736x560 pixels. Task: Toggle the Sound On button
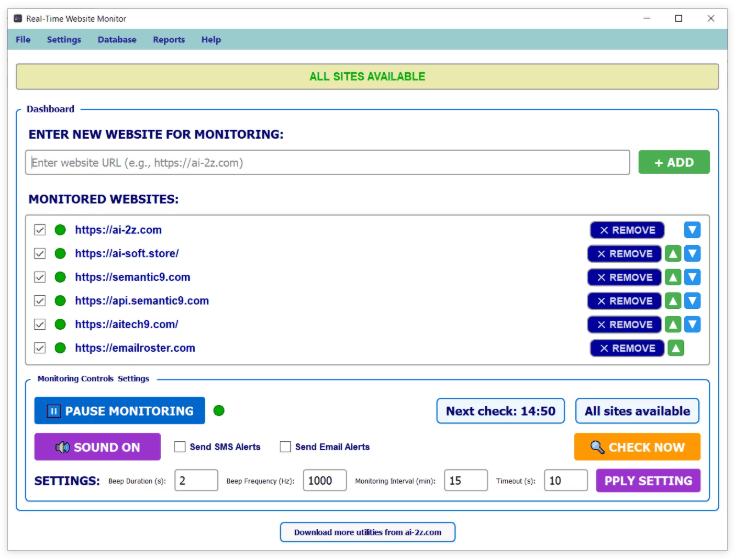coord(98,447)
